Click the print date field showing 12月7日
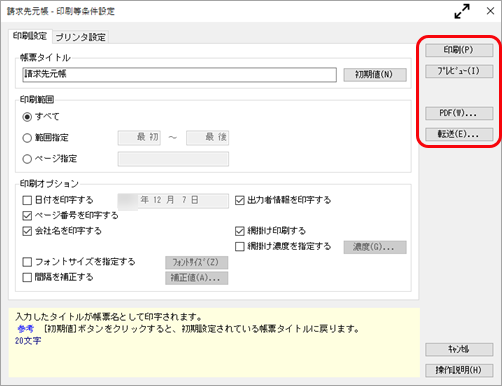 173,201
